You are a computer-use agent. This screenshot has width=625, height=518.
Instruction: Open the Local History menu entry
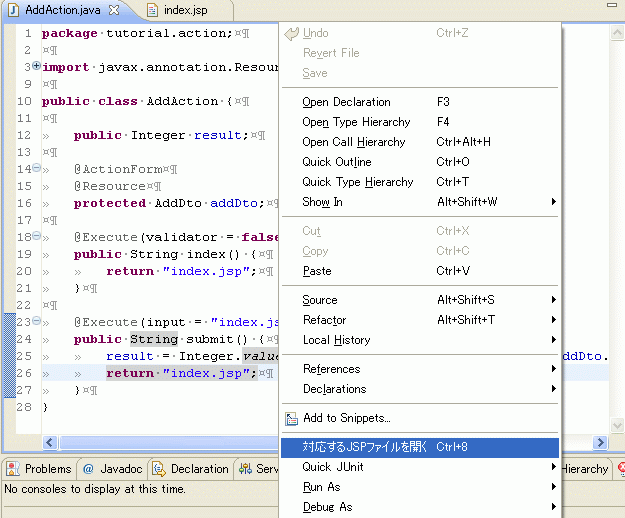pyautogui.click(x=420, y=339)
